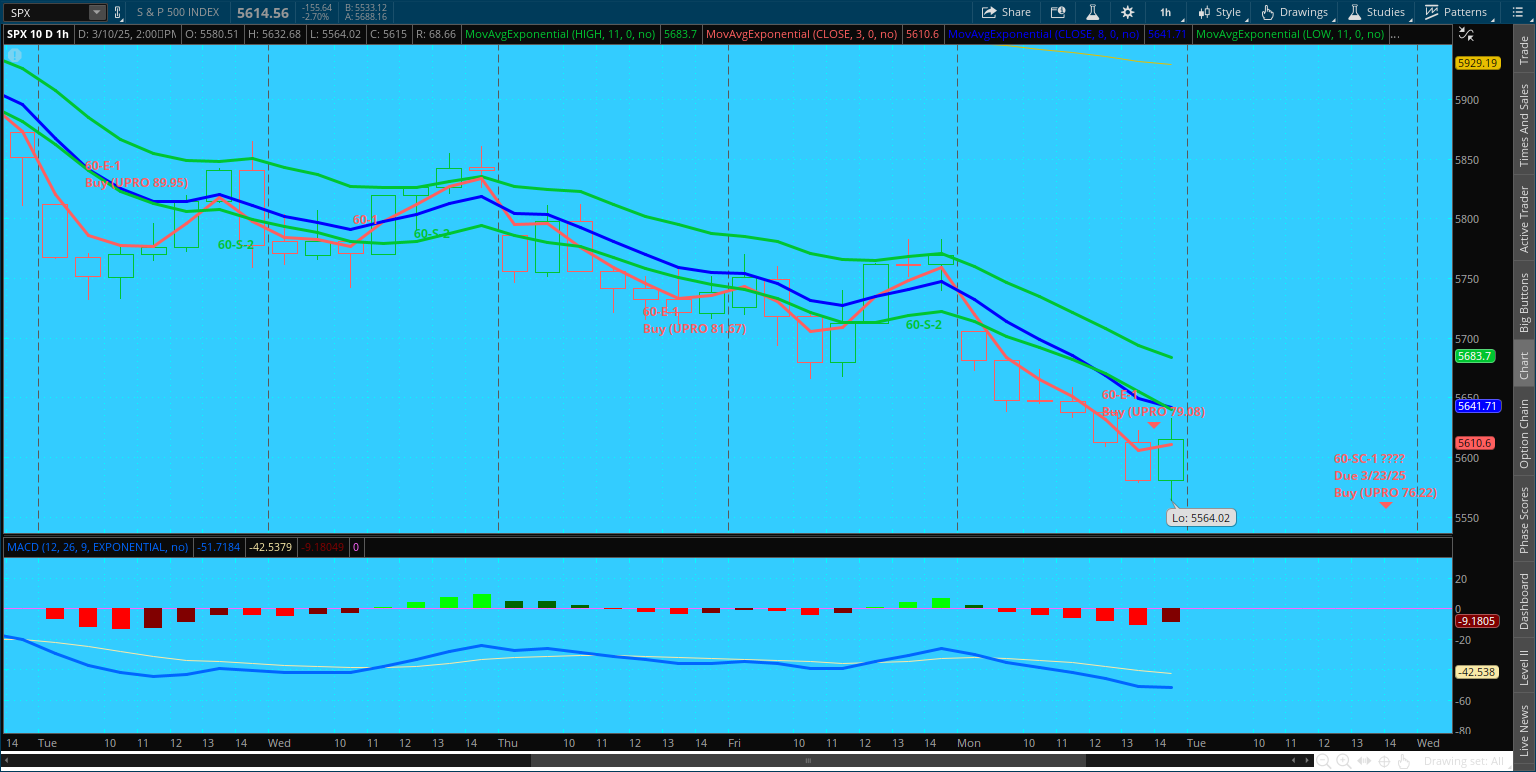
Task: Toggle the chart auto-scale arrows icon
Action: coord(1465,34)
